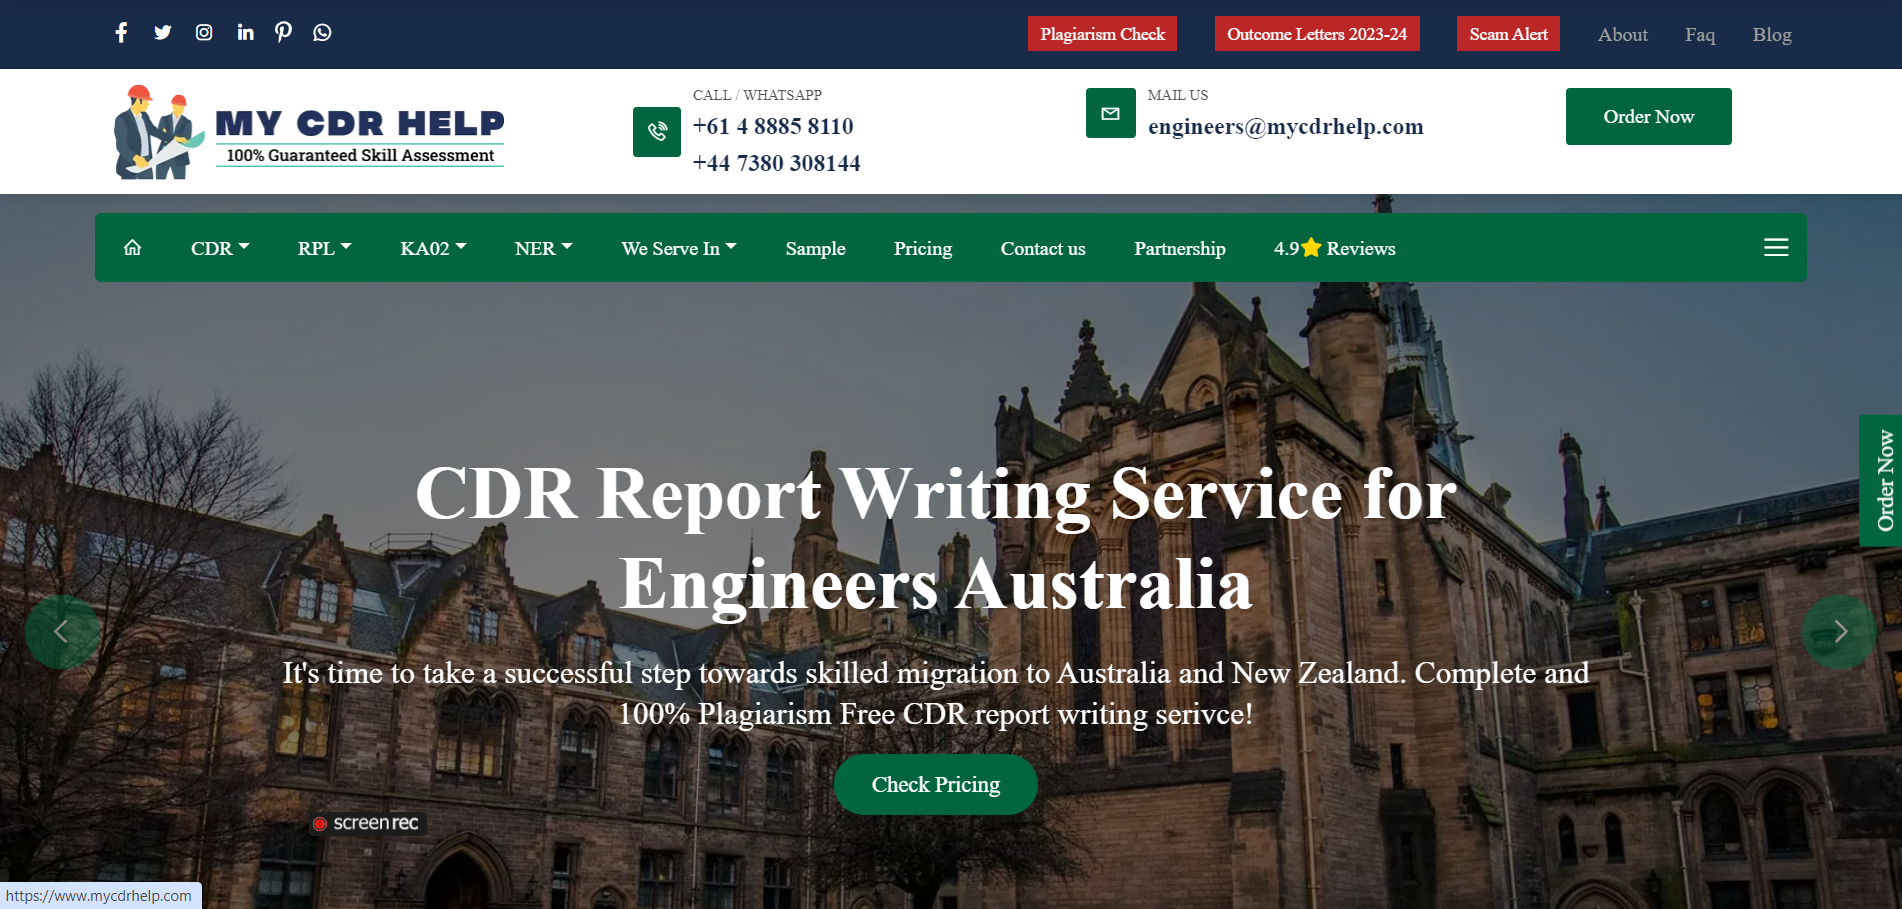Expand the CDR dropdown menu

[x=219, y=249]
